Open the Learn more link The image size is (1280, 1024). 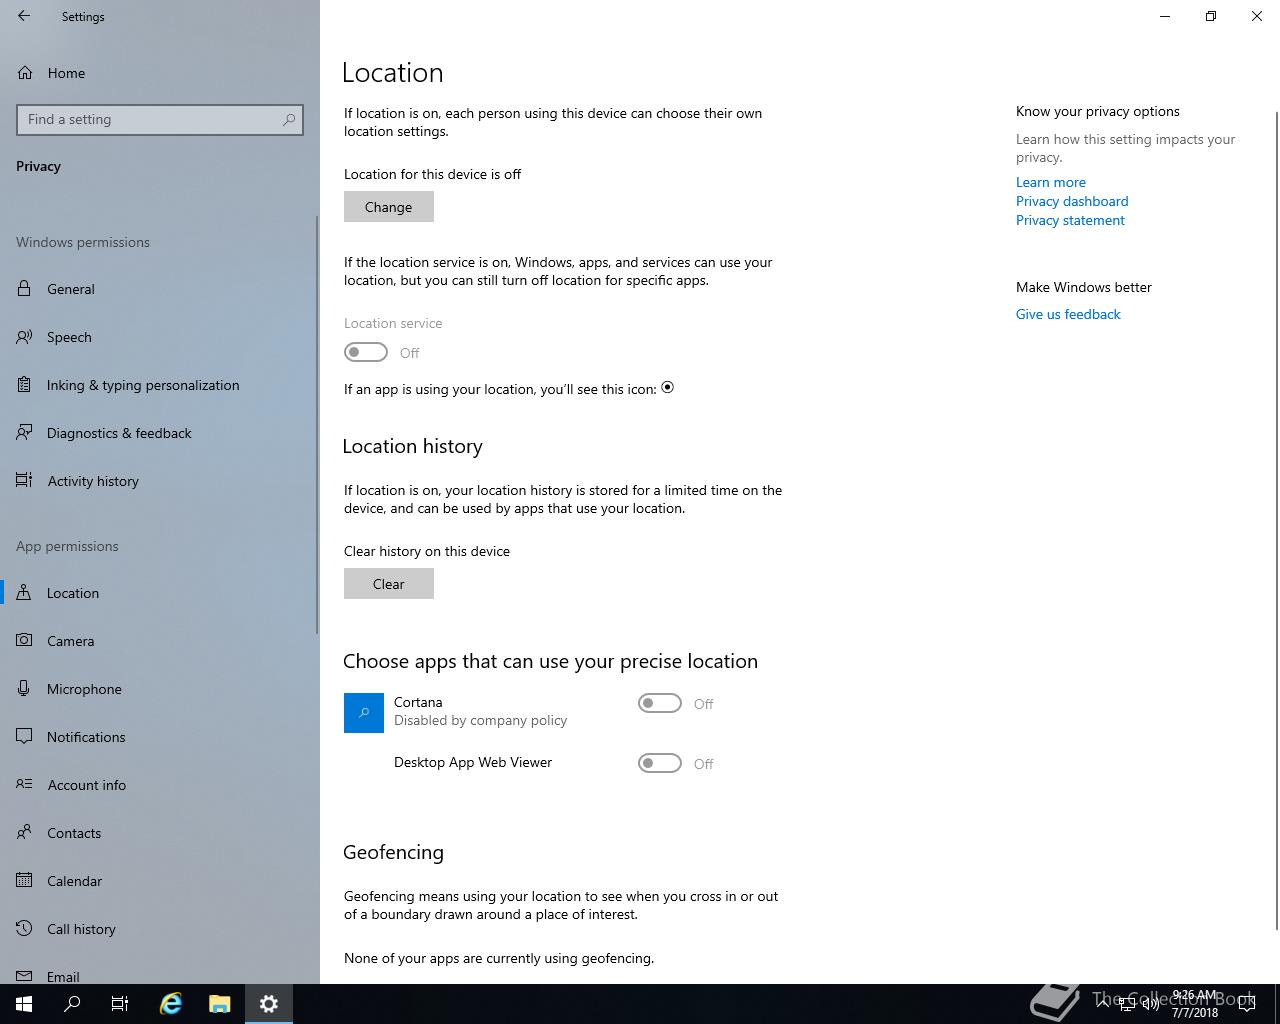pyautogui.click(x=1050, y=182)
